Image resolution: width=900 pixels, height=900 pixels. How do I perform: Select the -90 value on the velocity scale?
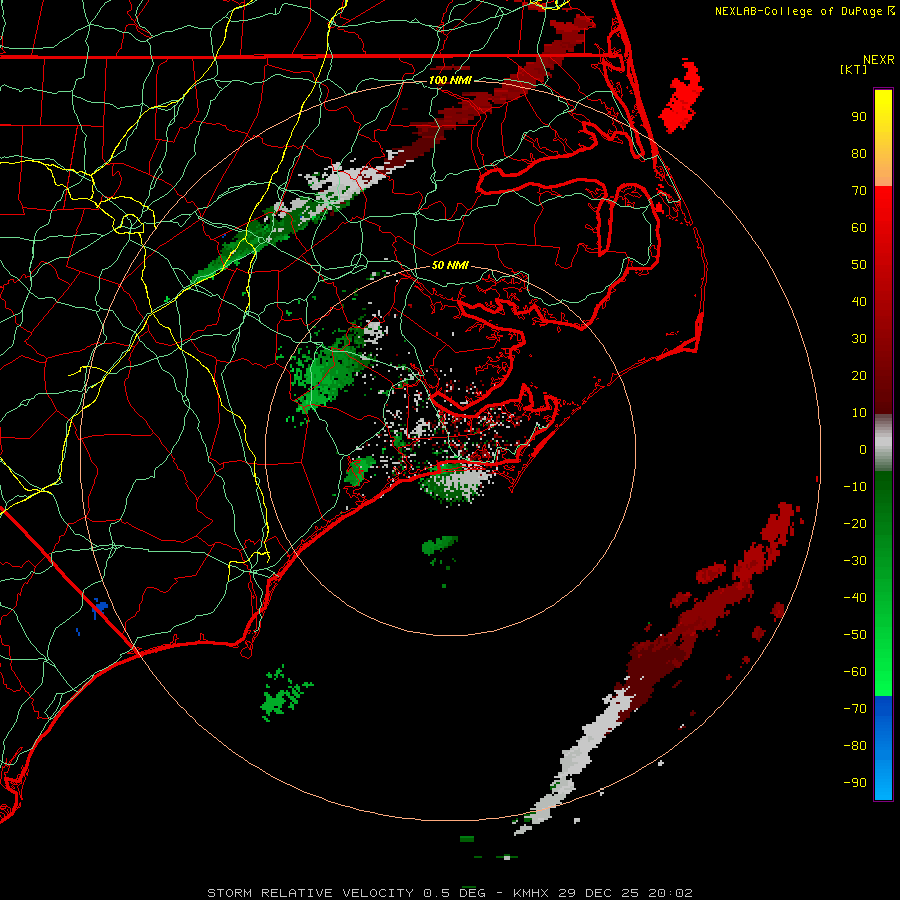855,783
